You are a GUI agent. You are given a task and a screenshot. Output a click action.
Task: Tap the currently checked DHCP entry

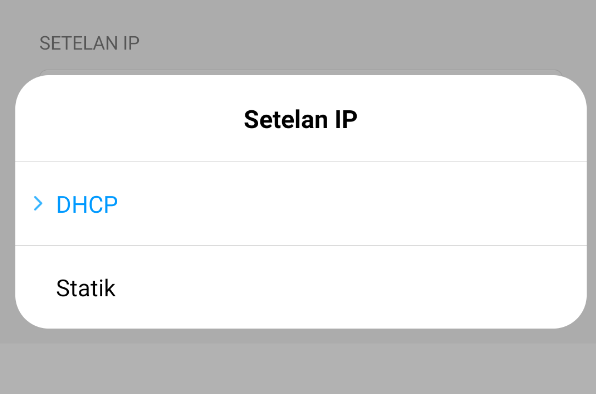tap(301, 204)
